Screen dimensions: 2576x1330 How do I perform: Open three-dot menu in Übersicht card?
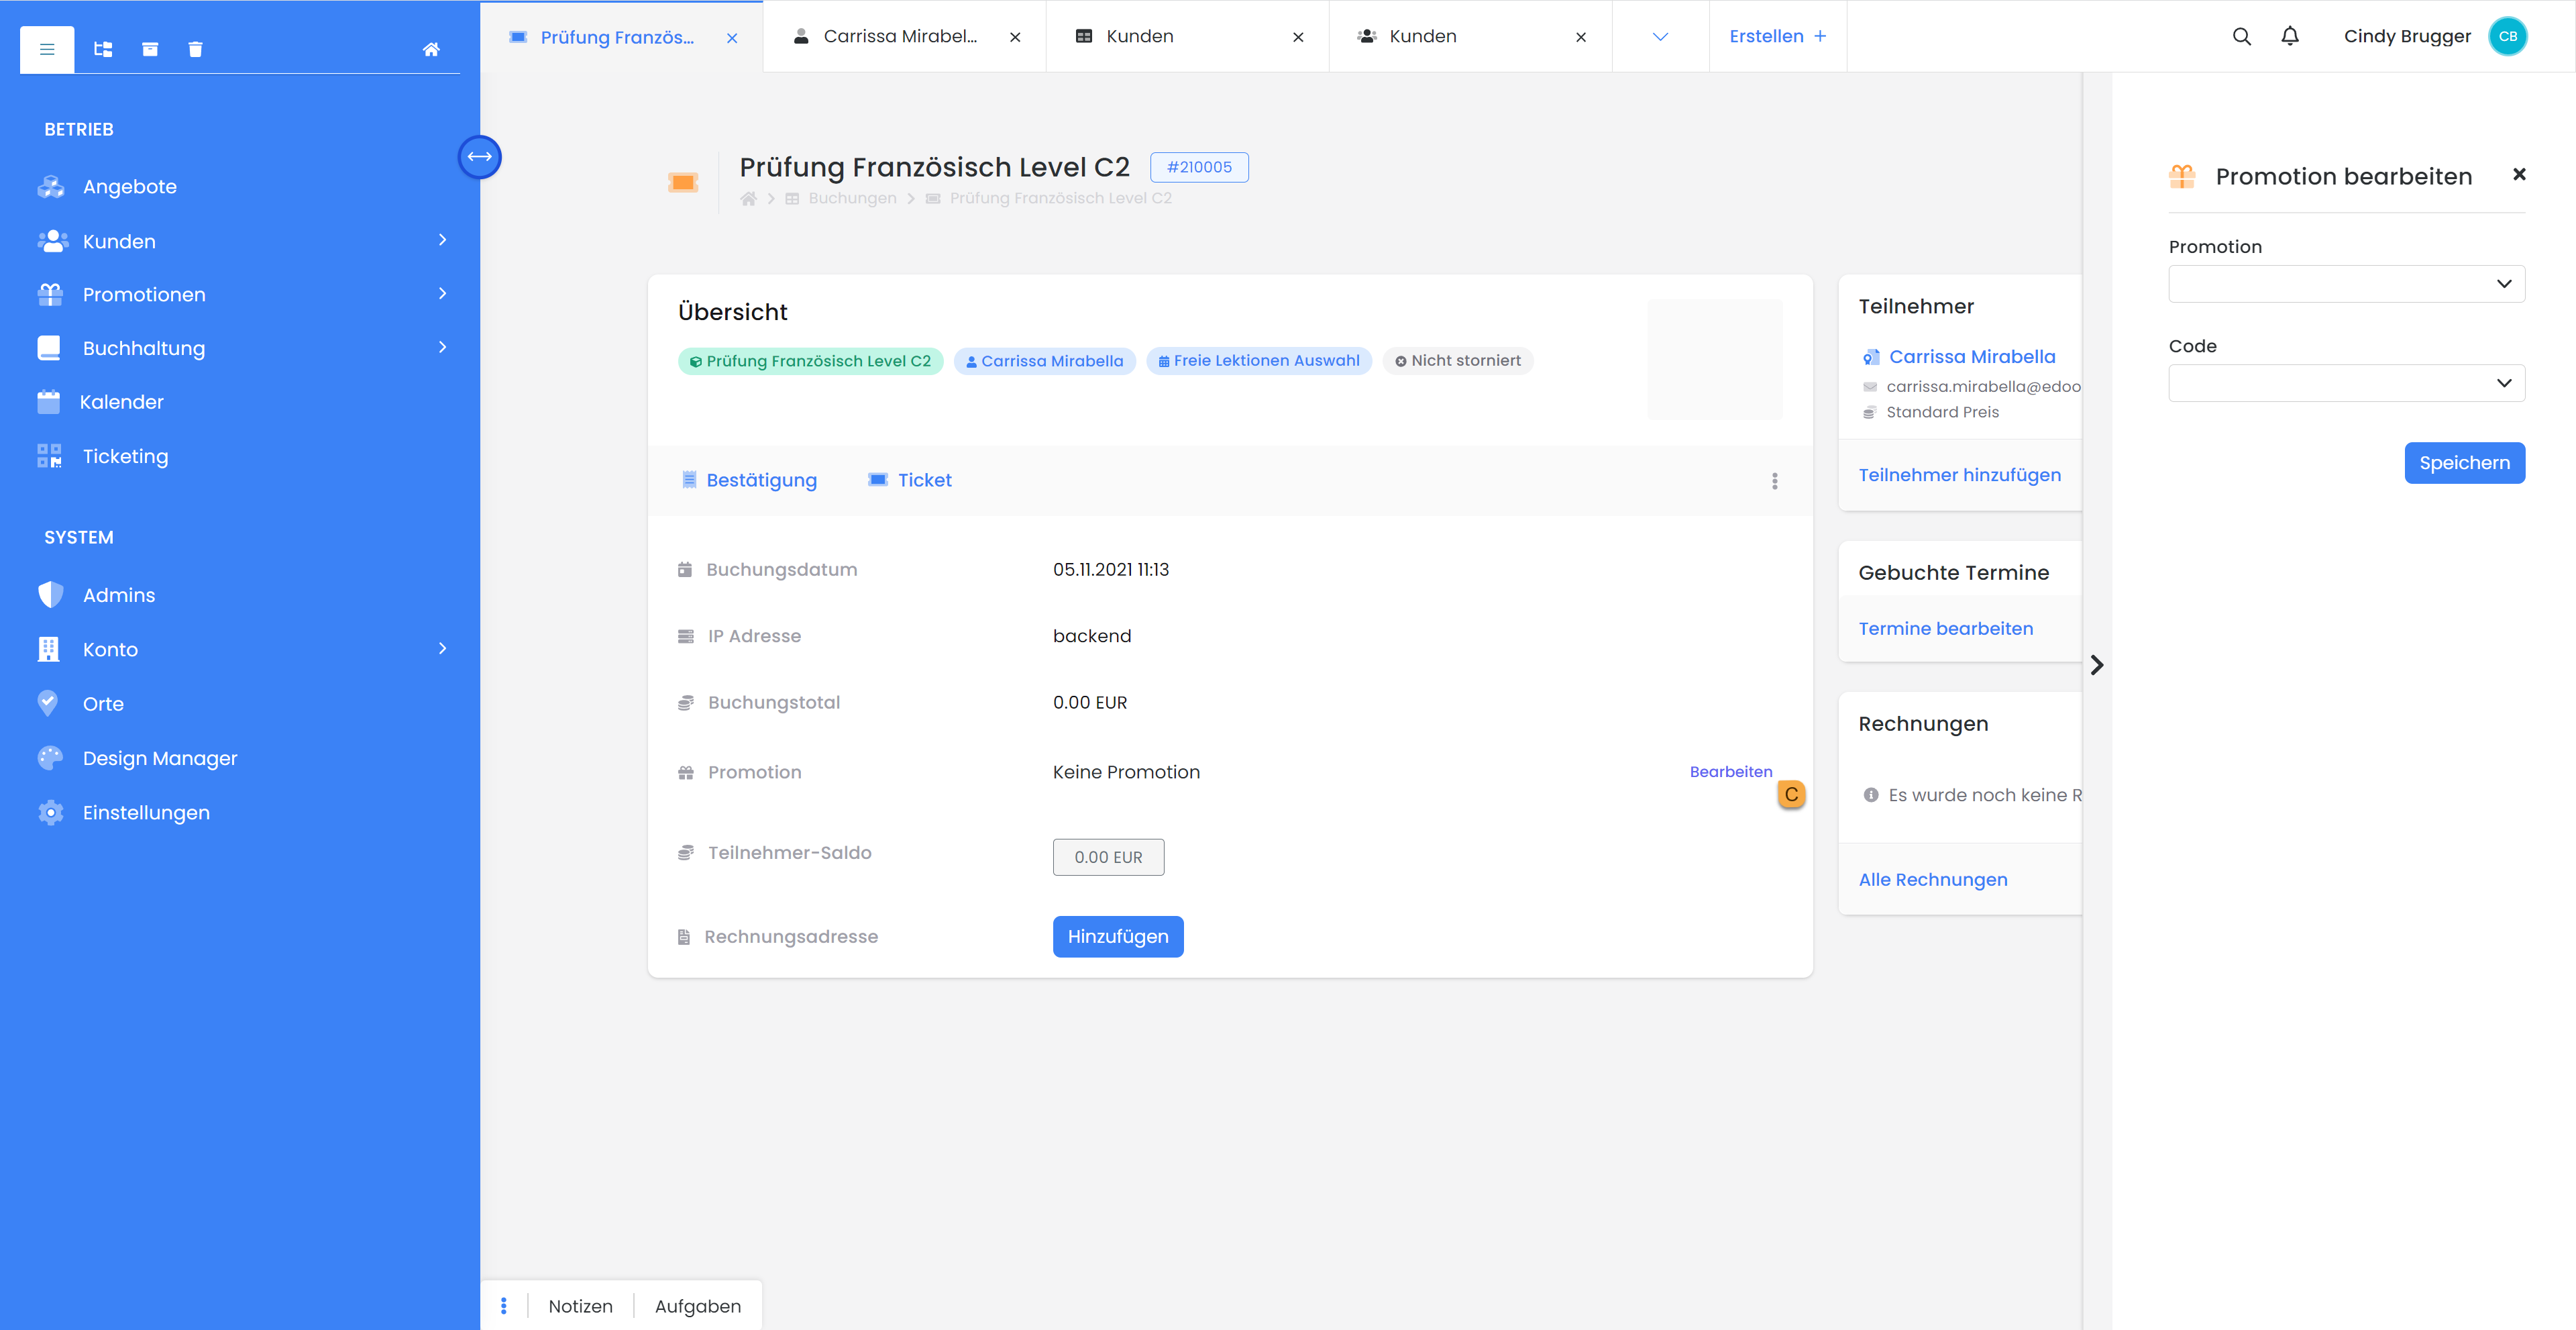pyautogui.click(x=1774, y=481)
